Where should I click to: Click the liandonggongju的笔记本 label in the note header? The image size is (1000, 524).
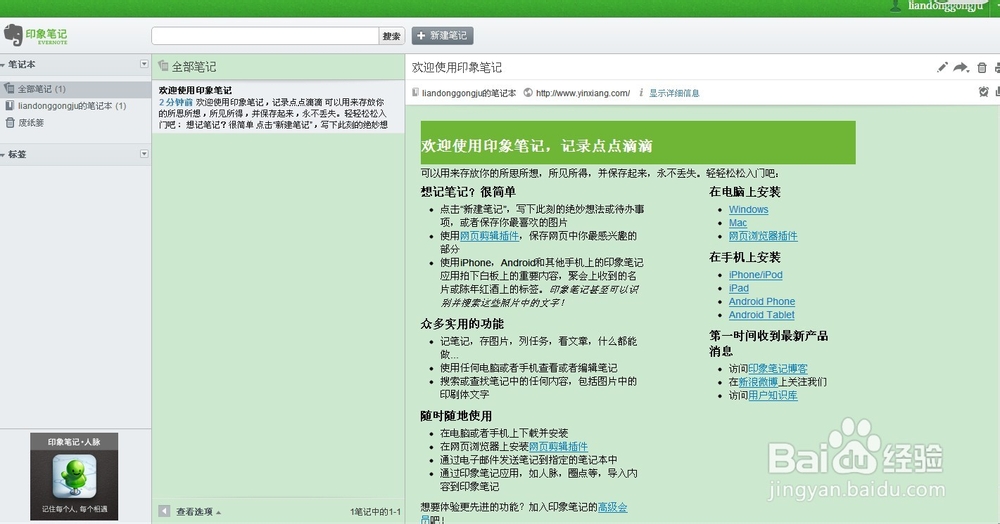[469, 93]
